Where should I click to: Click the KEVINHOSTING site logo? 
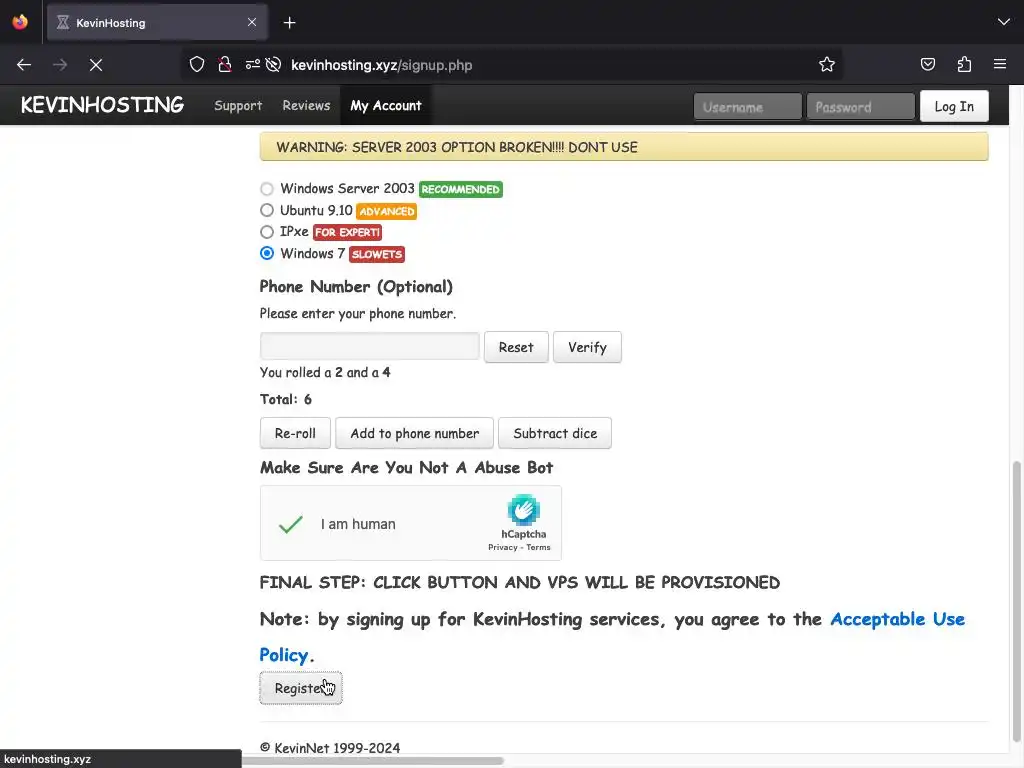tap(102, 105)
